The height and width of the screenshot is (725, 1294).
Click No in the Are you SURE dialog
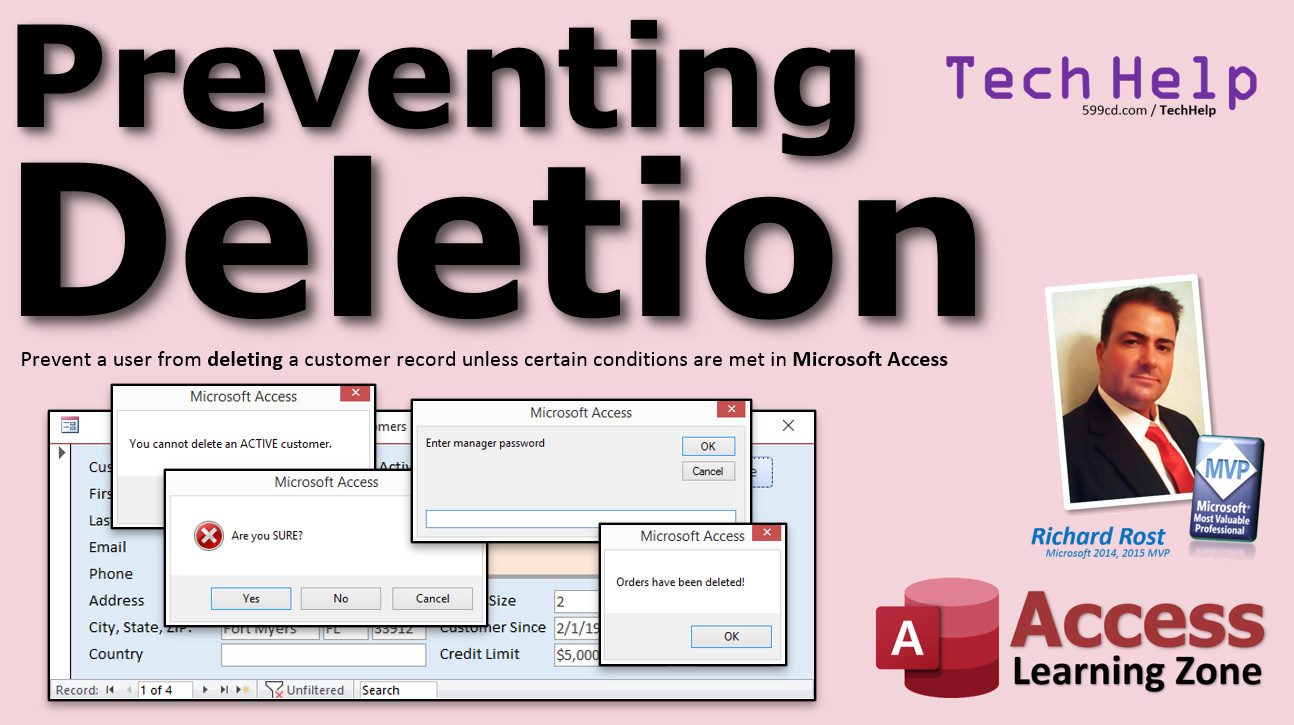point(341,598)
